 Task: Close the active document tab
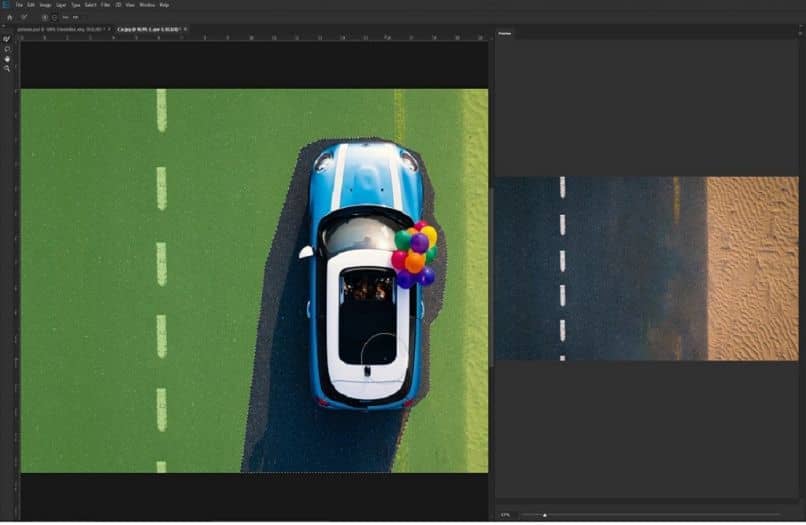(185, 29)
